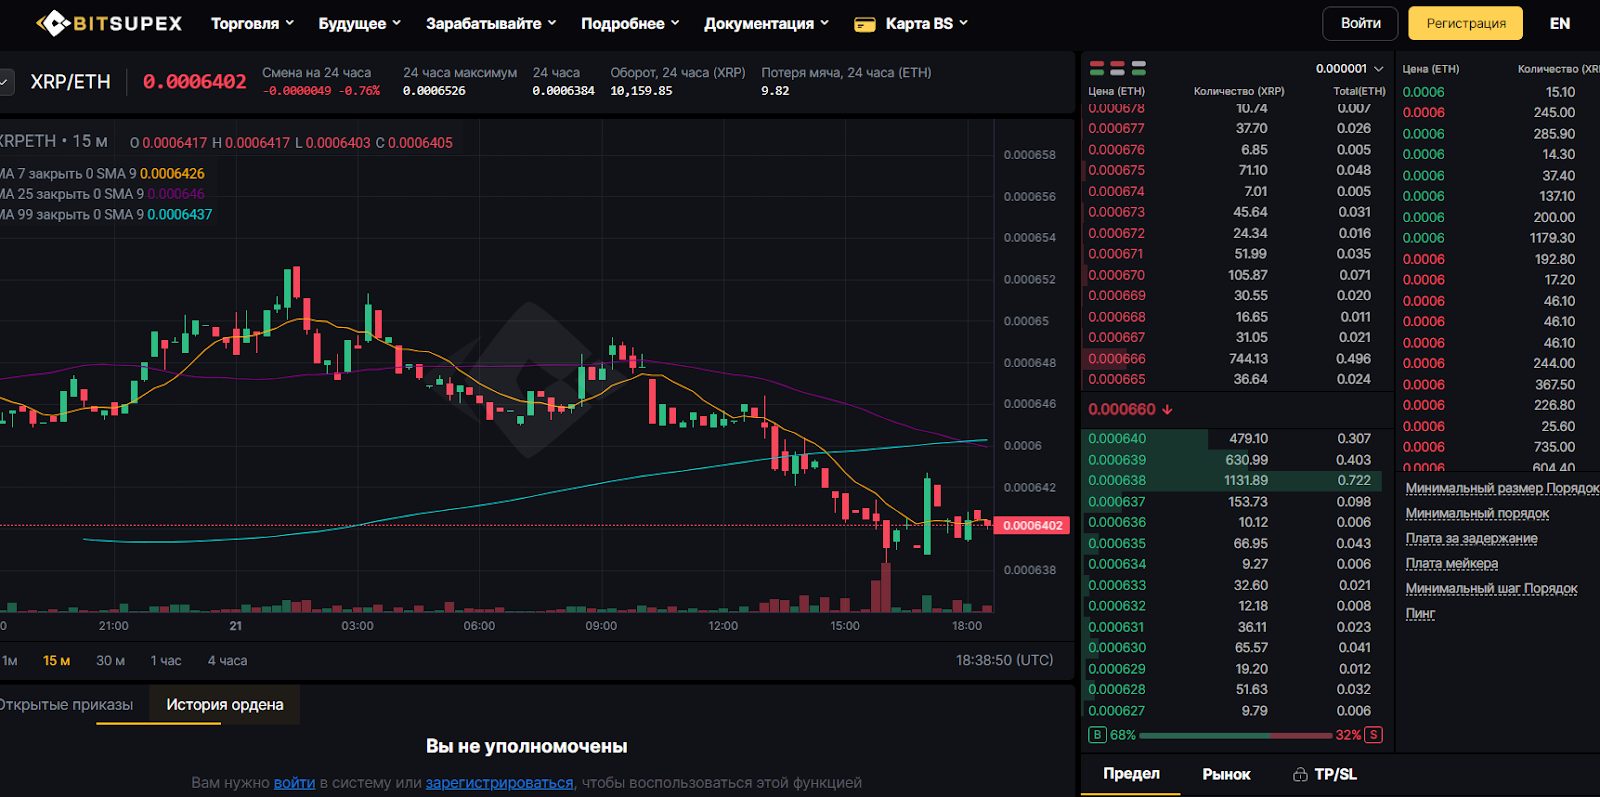
Task: Click the buy order at price 0.000640
Action: [1236, 439]
